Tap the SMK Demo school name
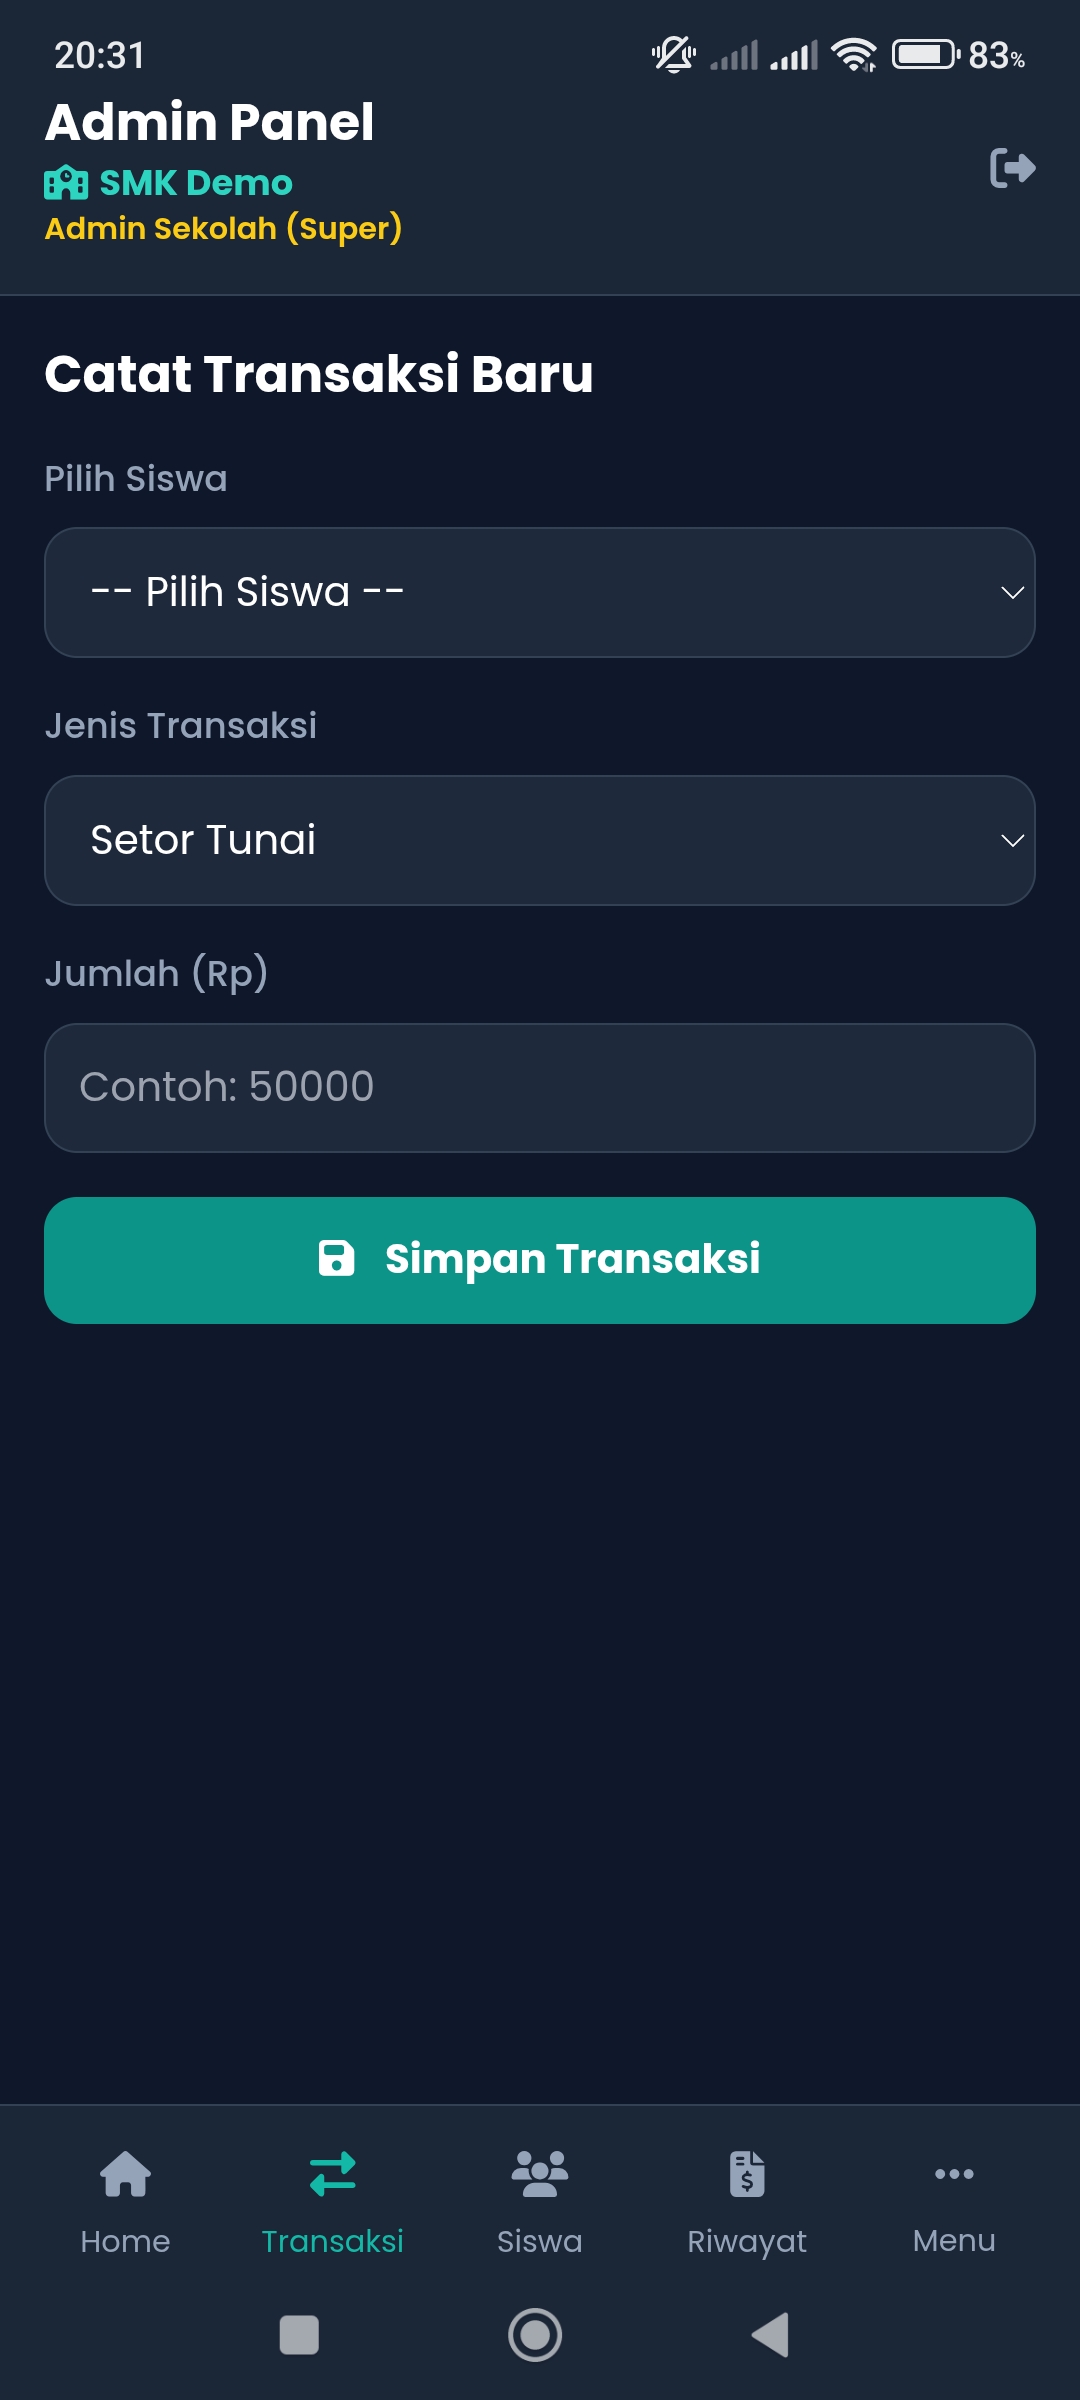Screen dimensions: 1080x2400 [x=196, y=183]
